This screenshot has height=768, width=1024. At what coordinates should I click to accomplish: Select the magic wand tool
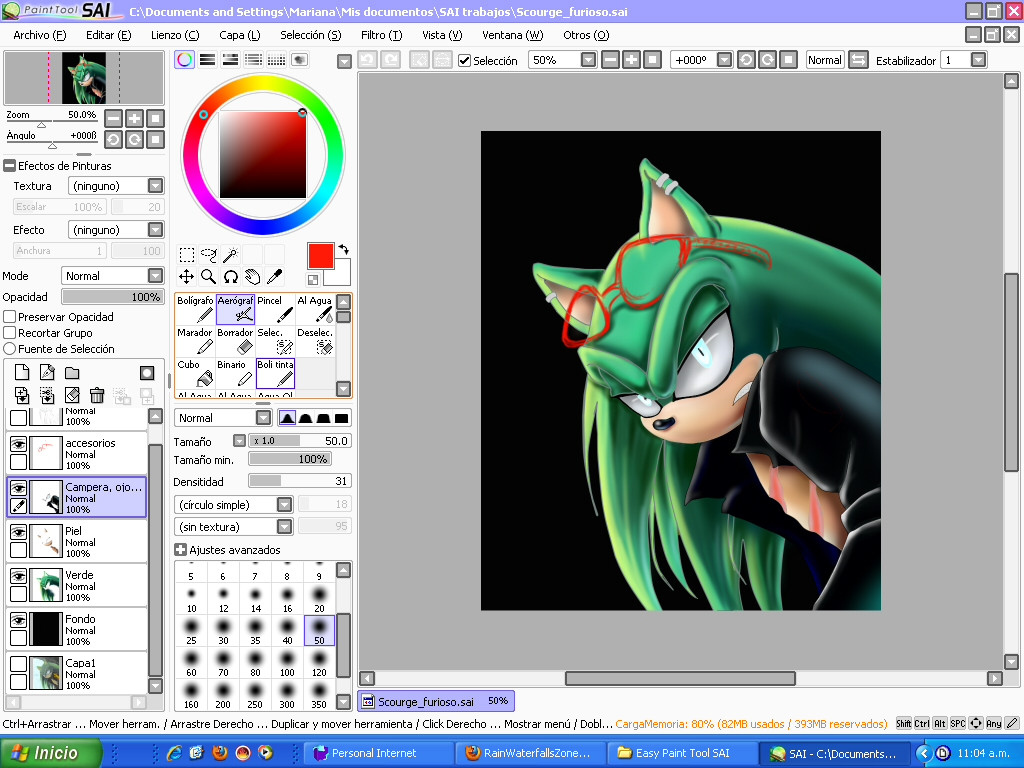231,255
